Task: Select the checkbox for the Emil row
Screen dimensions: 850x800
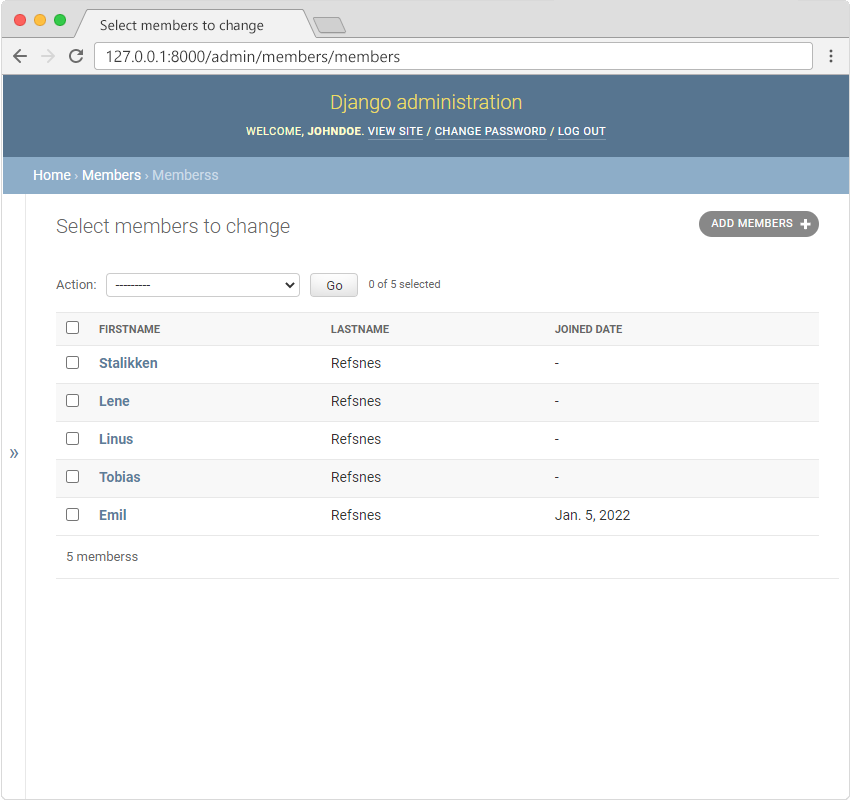Action: tap(72, 514)
